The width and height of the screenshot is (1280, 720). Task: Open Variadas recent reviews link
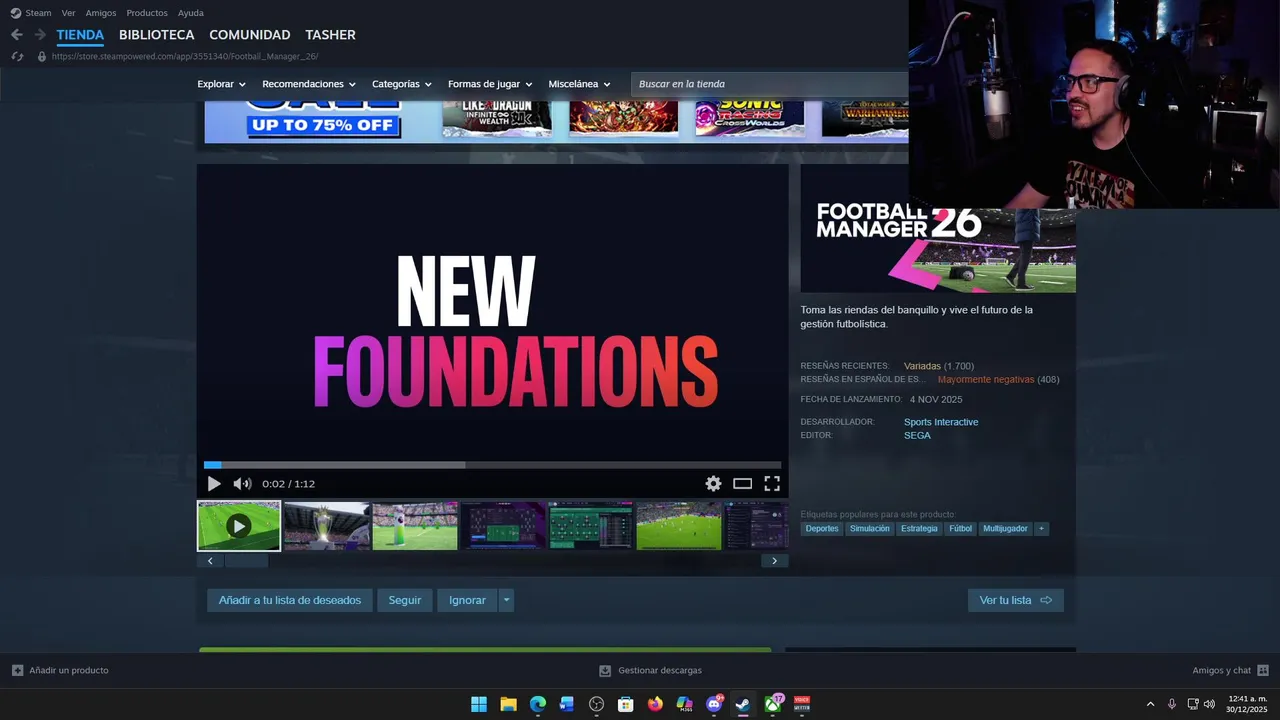922,366
